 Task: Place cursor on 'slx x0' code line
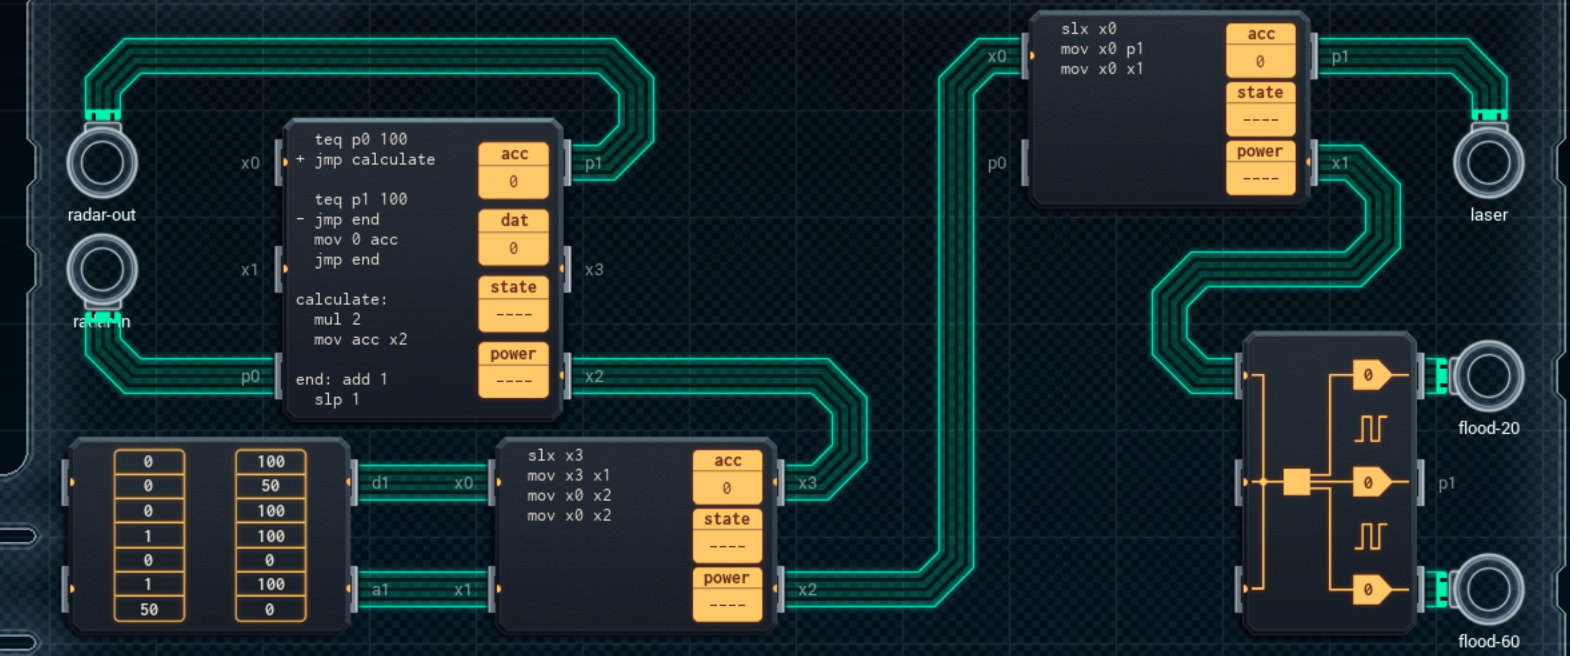click(x=1088, y=29)
